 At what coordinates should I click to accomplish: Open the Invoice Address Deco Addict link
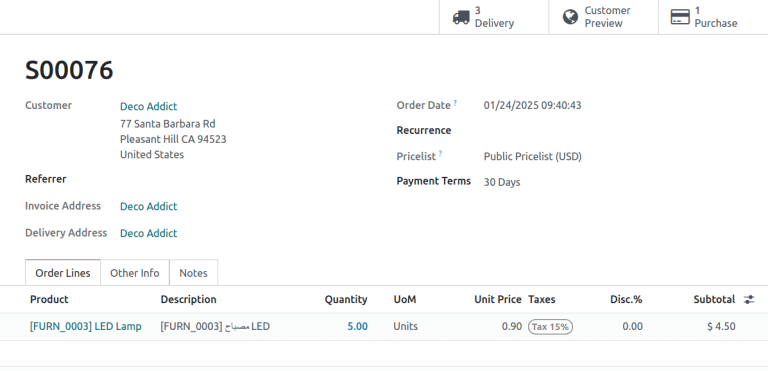point(148,206)
